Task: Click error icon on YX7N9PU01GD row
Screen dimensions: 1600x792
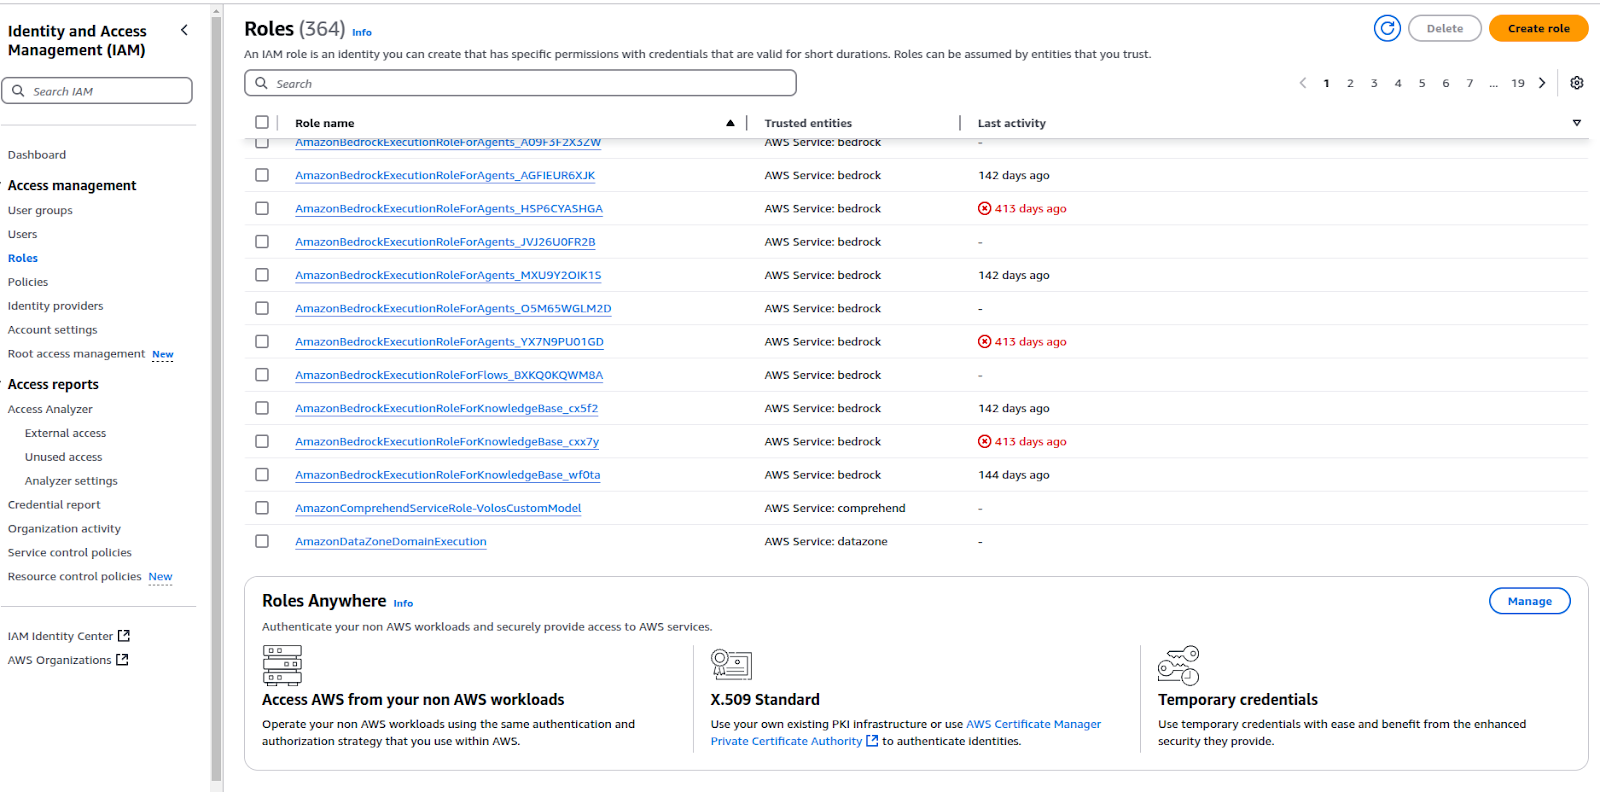Action: tap(985, 342)
